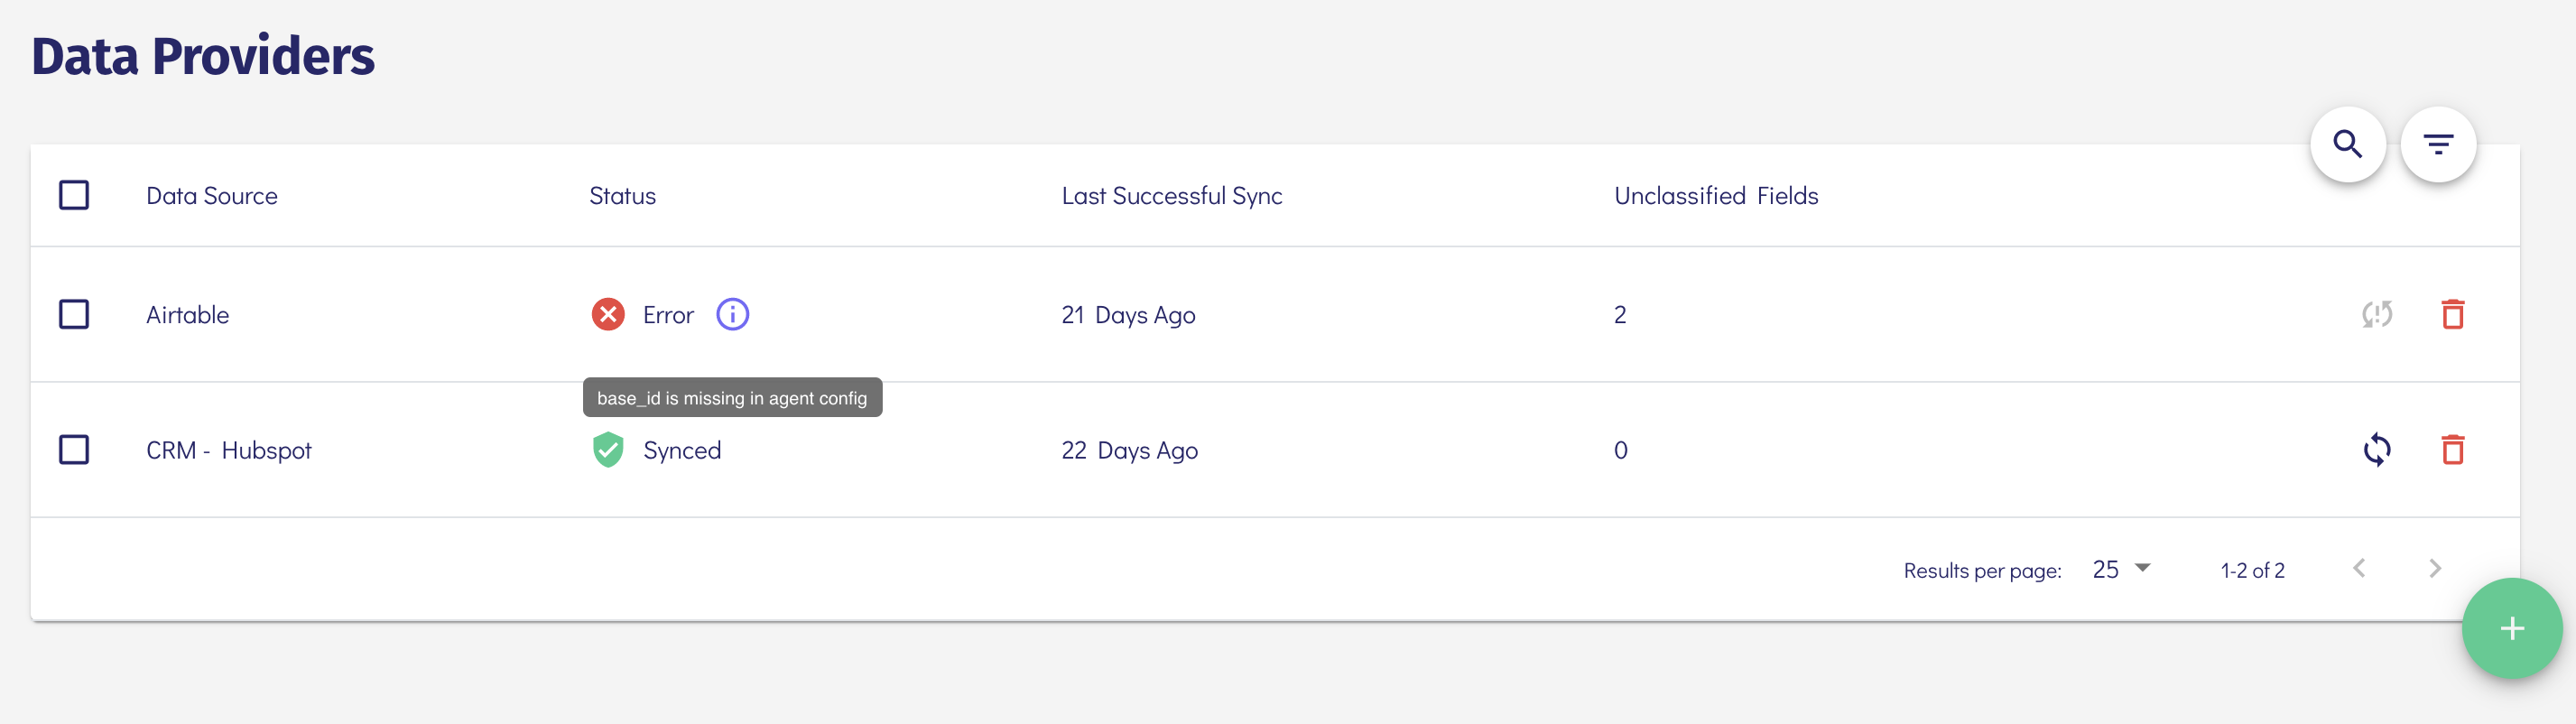Open the Airtable data source

click(188, 314)
